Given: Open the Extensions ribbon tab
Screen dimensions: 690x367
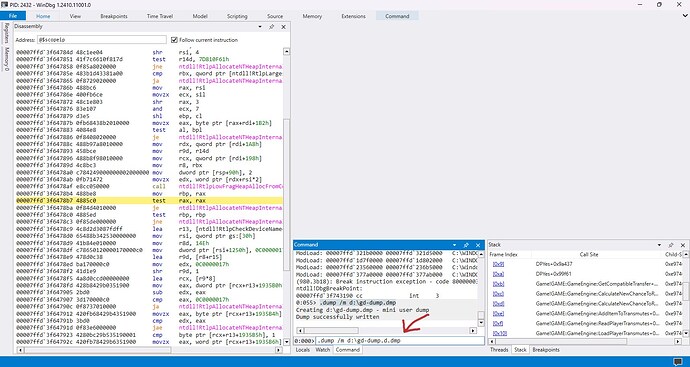Looking at the screenshot, I should 353,16.
